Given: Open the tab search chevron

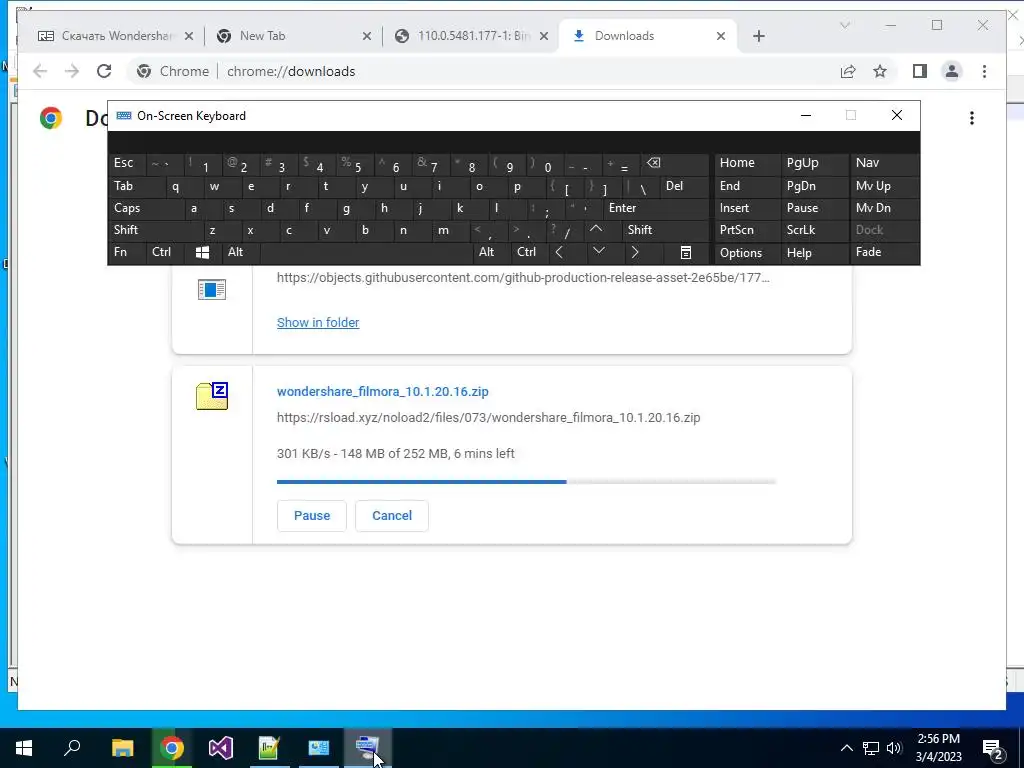Looking at the screenshot, I should [x=844, y=25].
